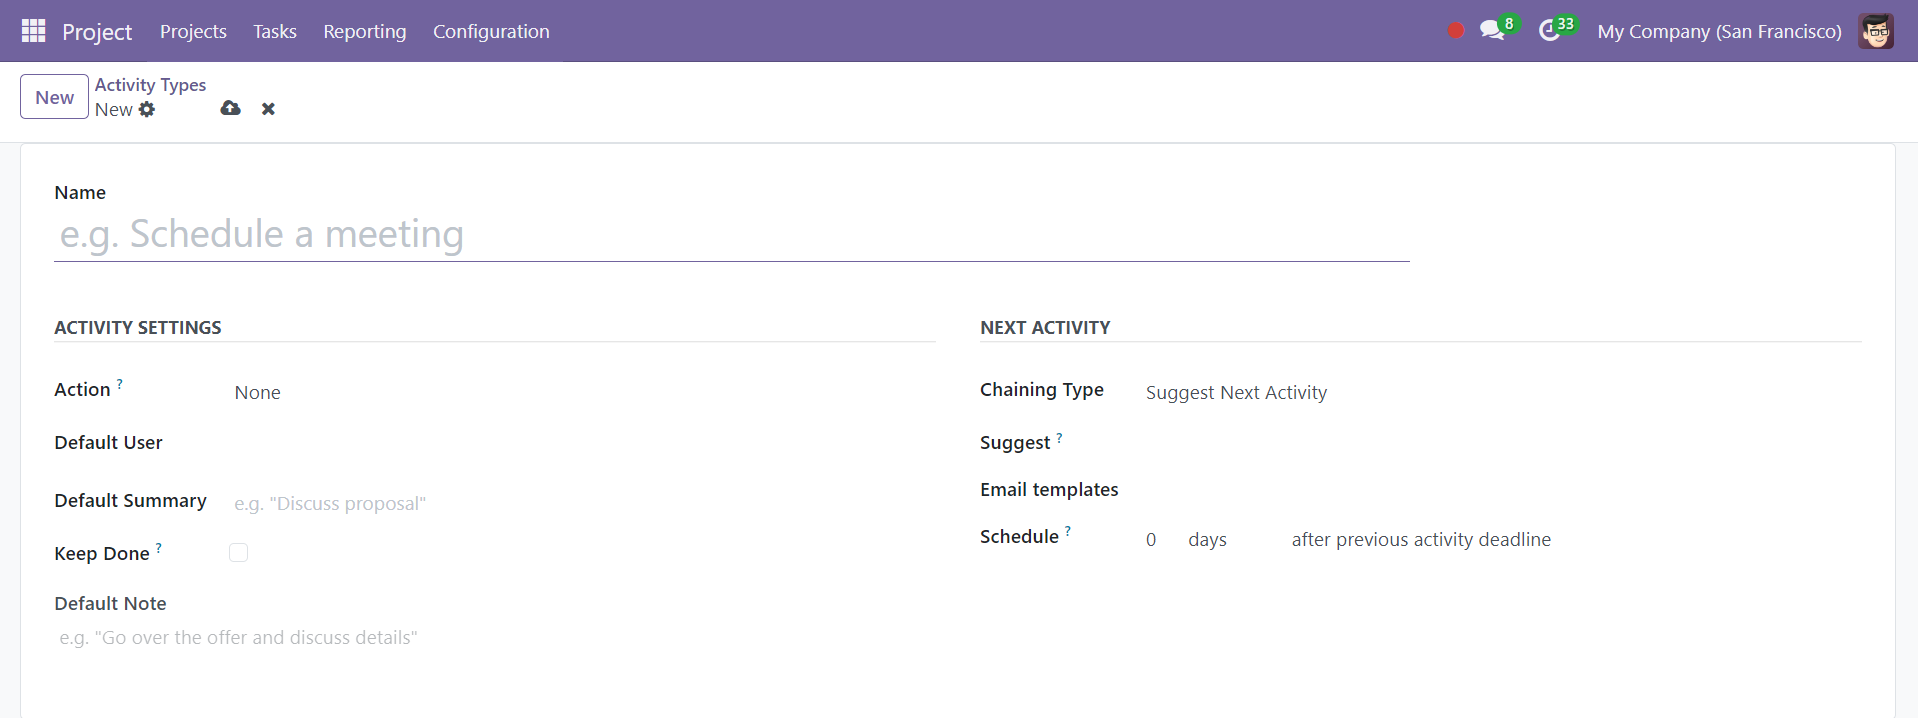Open the user avatar menu
The image size is (1918, 718).
[1876, 31]
